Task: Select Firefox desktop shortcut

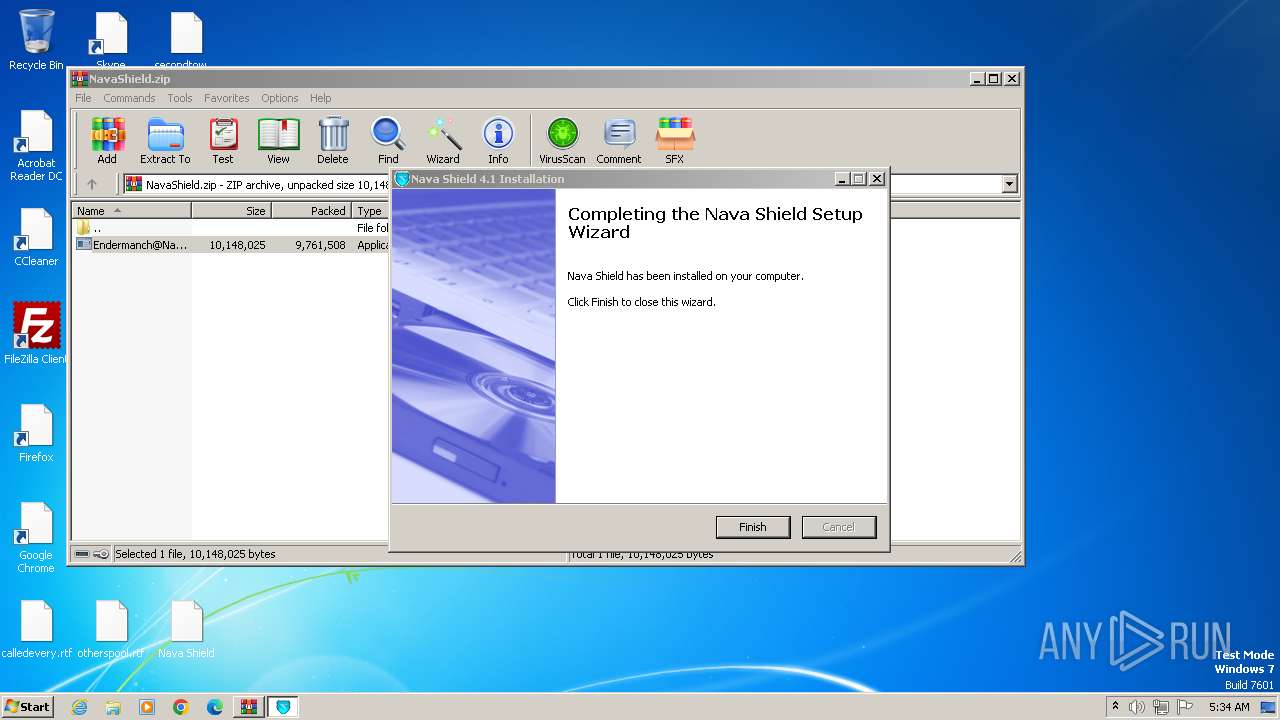Action: pyautogui.click(x=36, y=434)
